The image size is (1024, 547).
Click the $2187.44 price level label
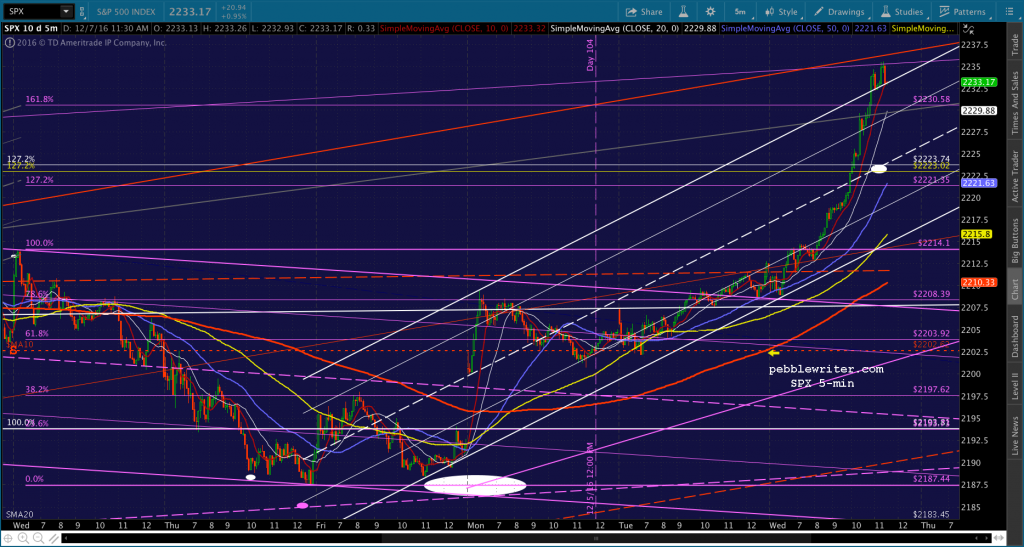coord(932,479)
